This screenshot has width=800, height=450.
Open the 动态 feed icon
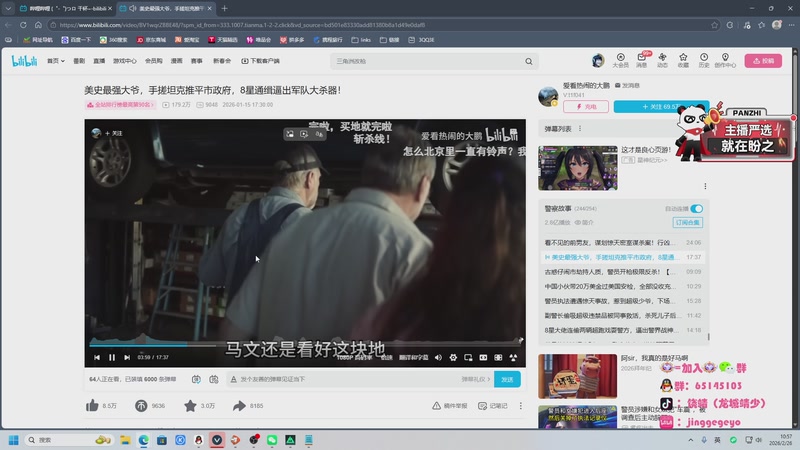point(662,60)
